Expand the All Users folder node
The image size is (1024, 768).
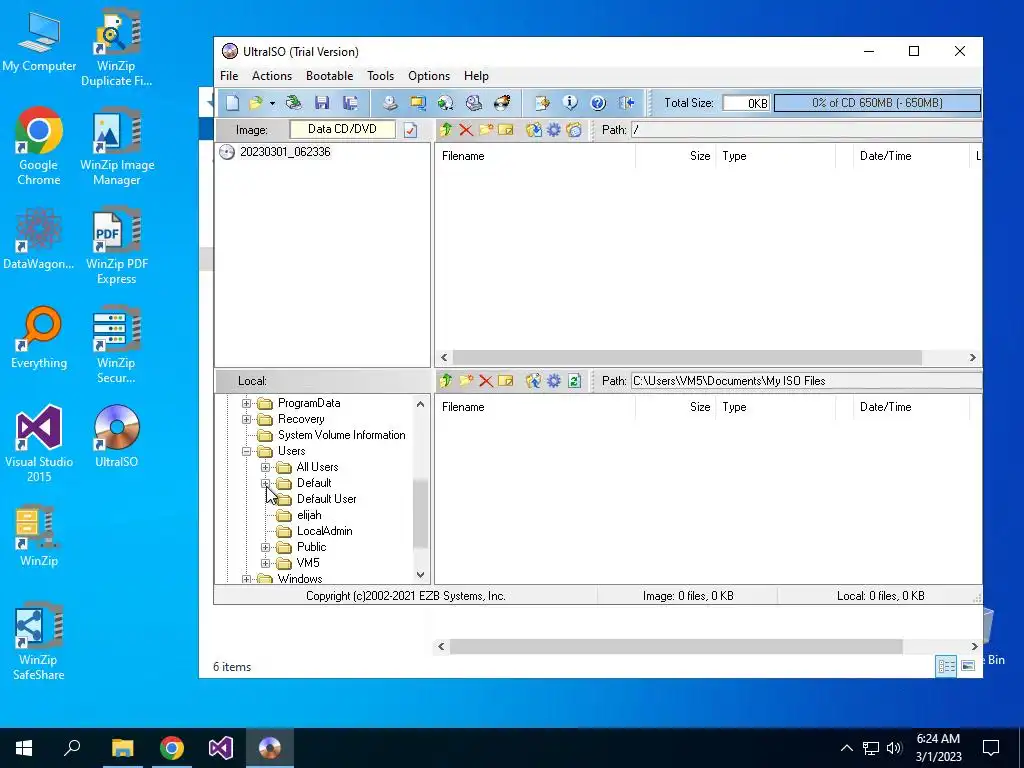point(265,467)
